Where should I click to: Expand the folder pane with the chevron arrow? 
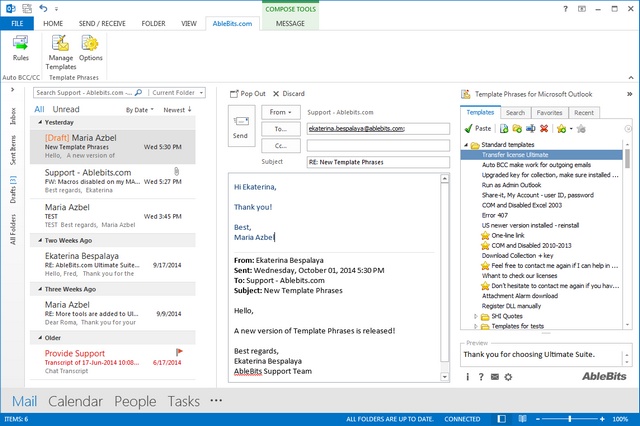coord(13,89)
